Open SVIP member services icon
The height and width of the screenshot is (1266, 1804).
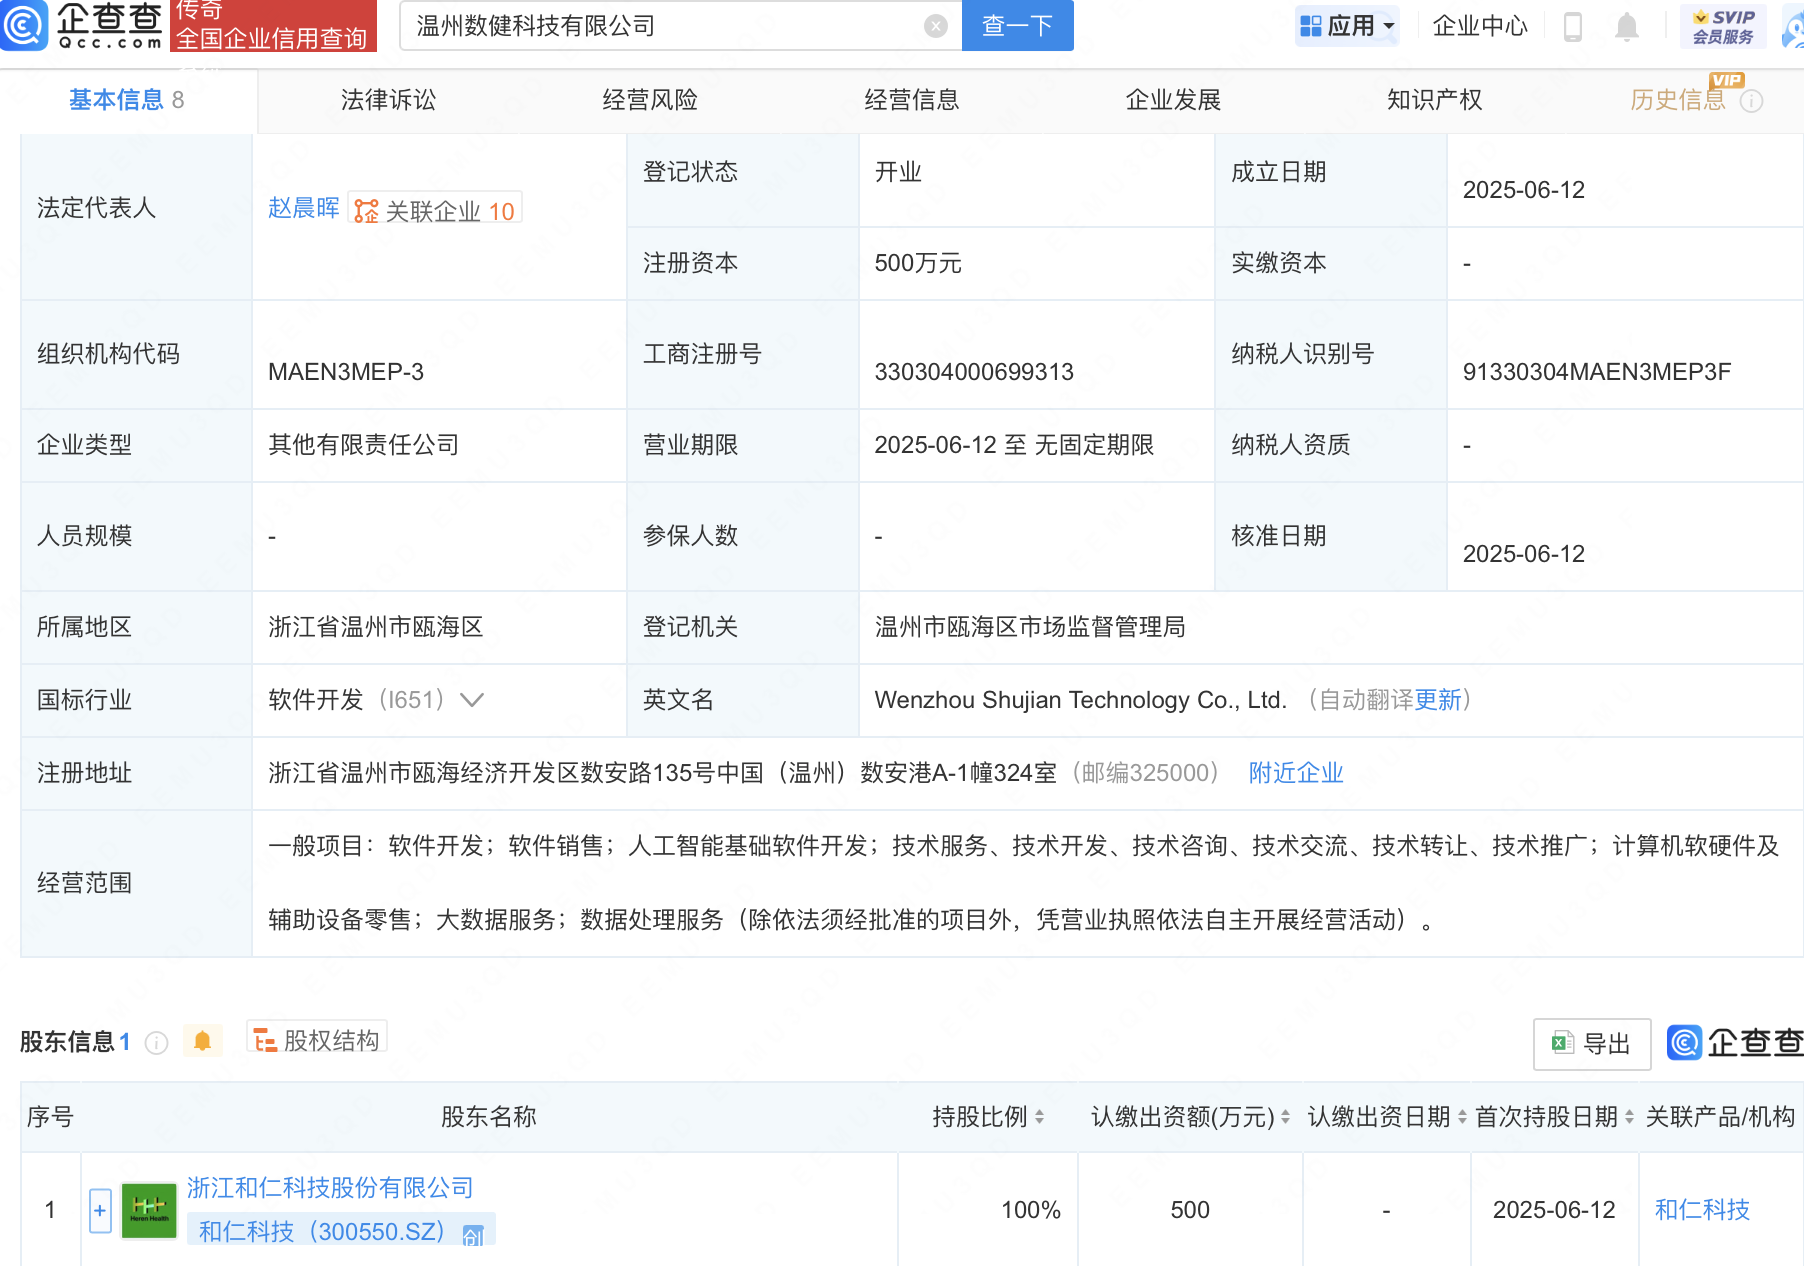(1723, 27)
